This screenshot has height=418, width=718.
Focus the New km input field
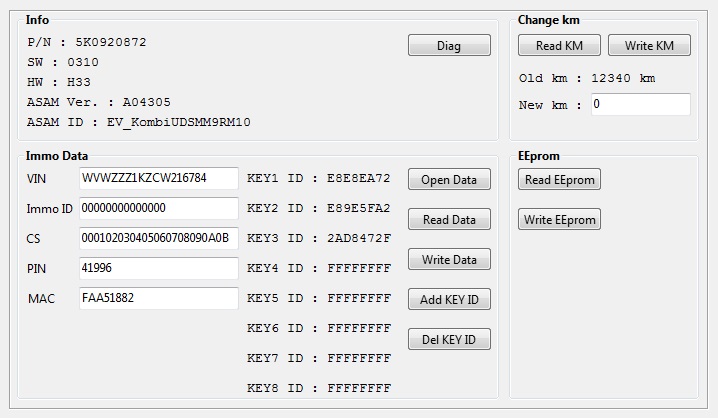(x=640, y=105)
